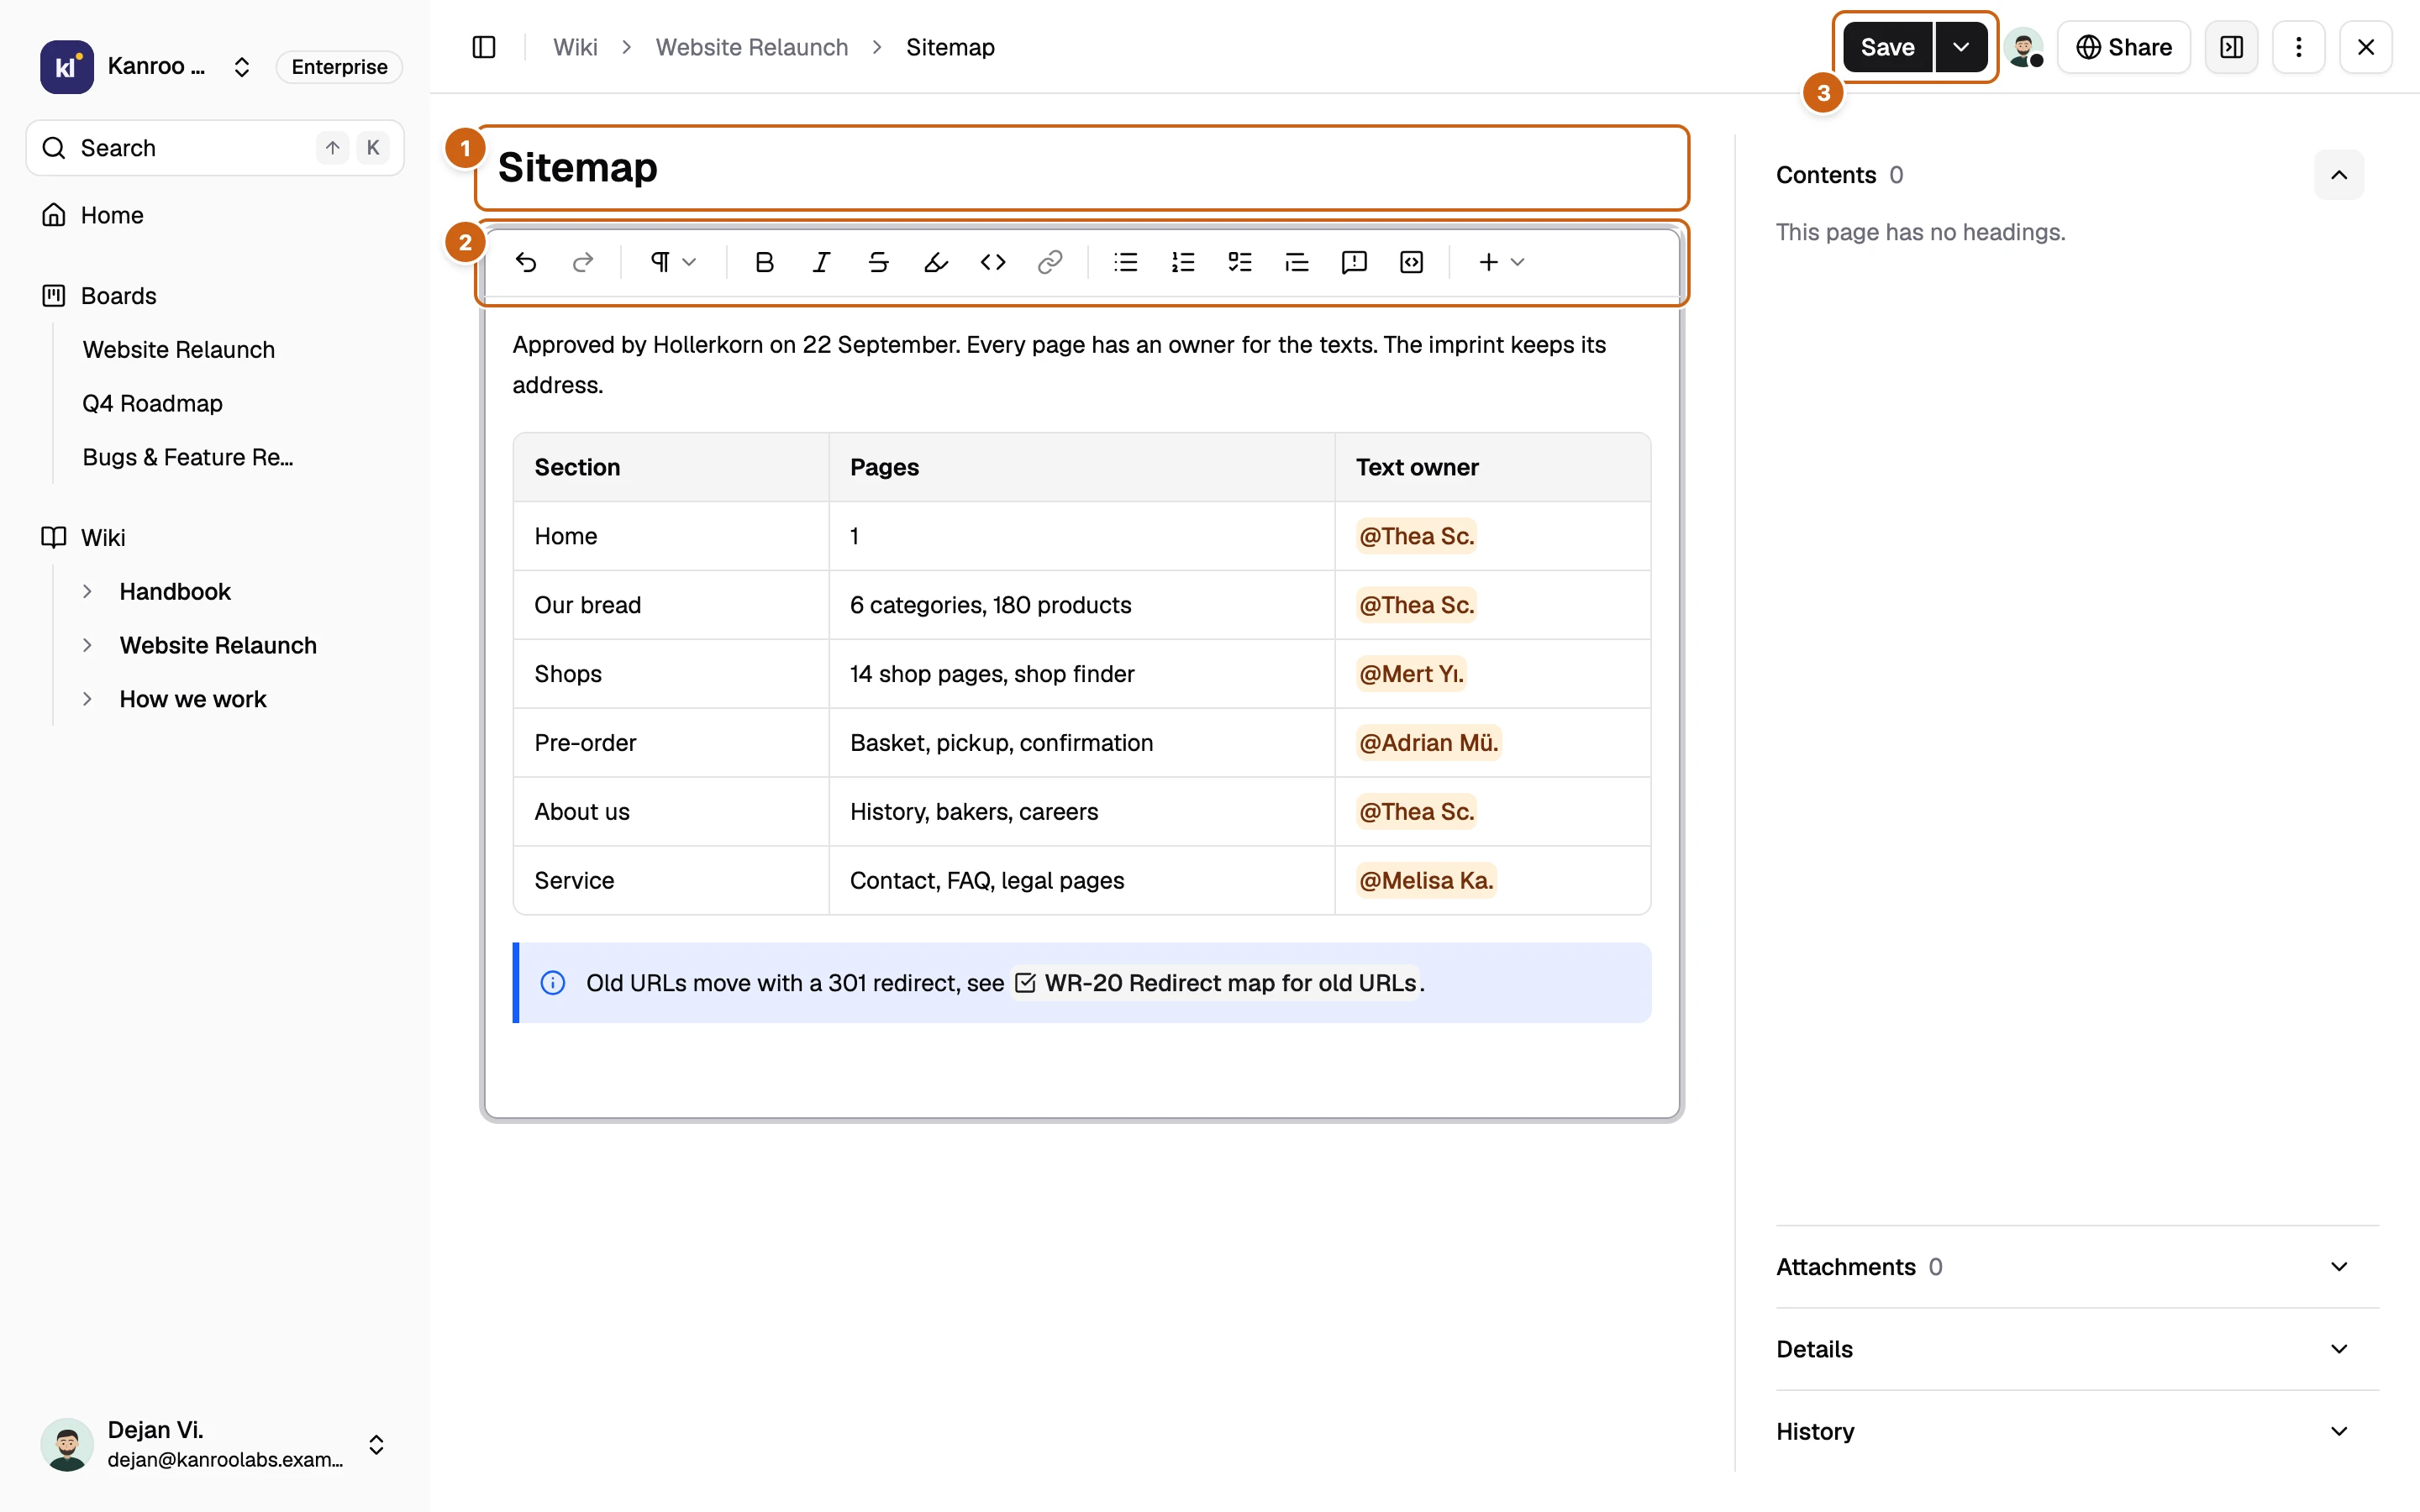Open the Dejan Vi. account menu
The width and height of the screenshot is (2420, 1512).
coord(215,1444)
